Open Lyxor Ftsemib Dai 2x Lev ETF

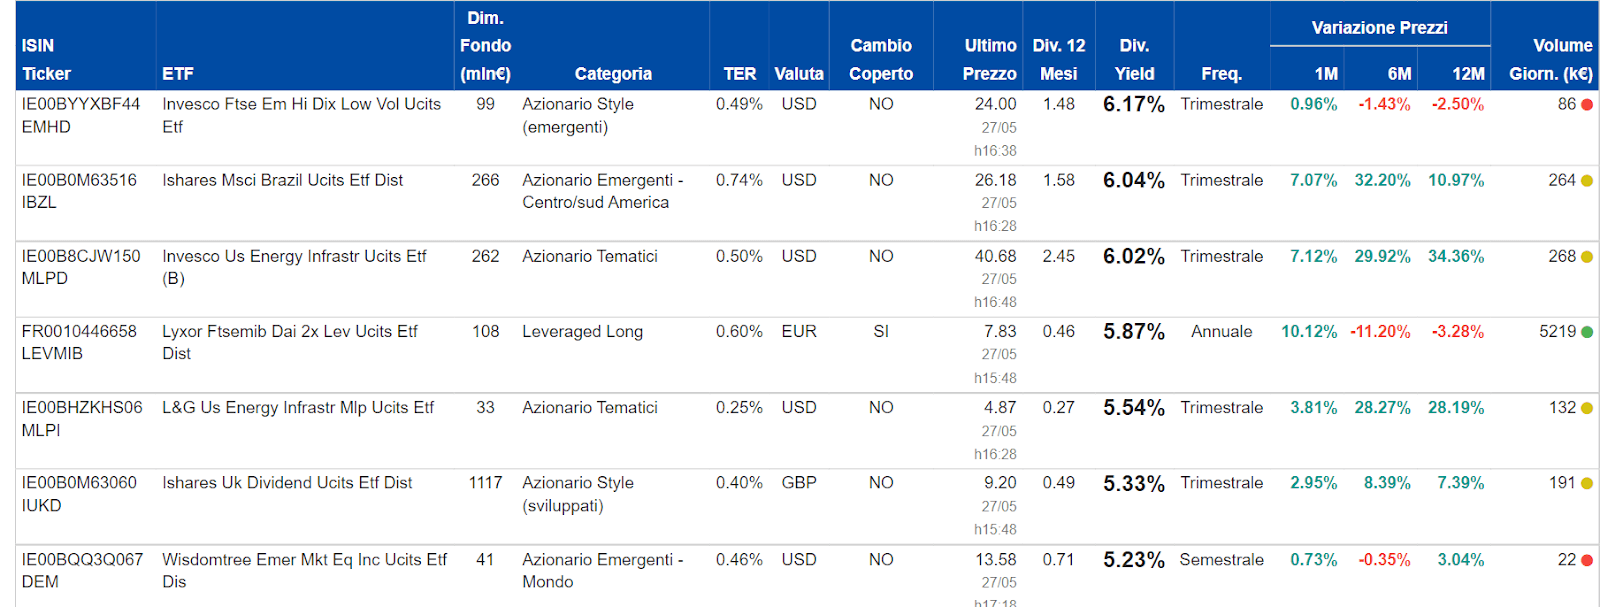[x=289, y=331]
